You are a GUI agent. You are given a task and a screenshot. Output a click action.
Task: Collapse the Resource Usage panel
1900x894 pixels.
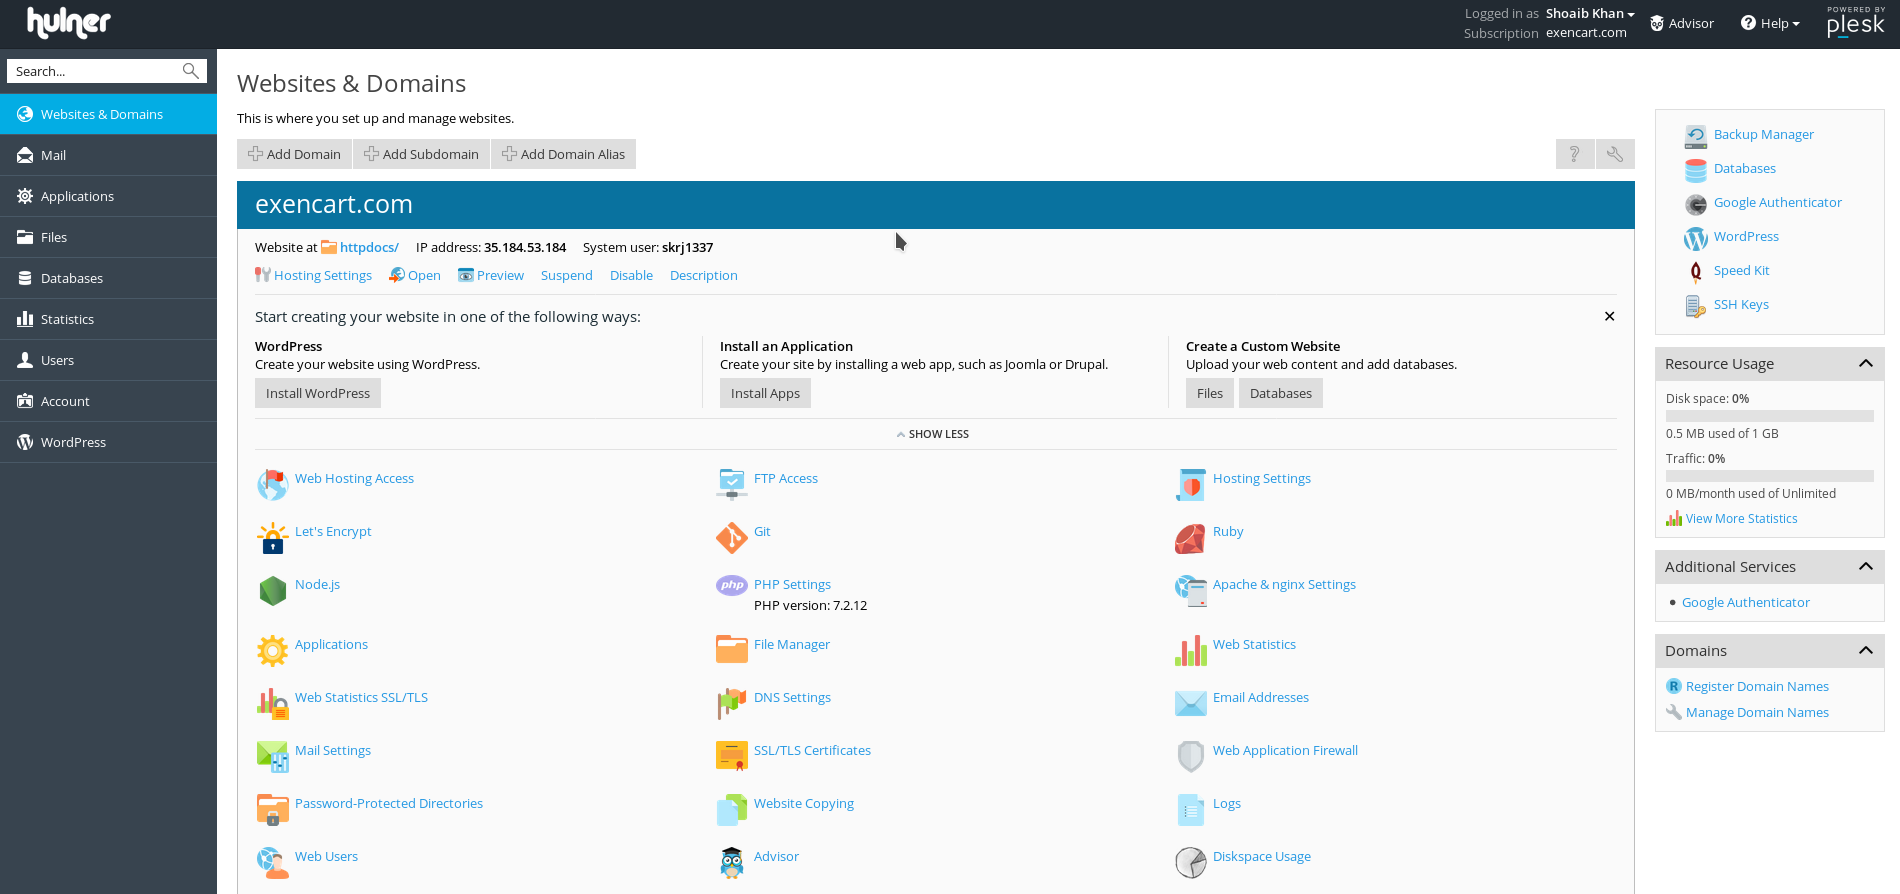point(1865,364)
